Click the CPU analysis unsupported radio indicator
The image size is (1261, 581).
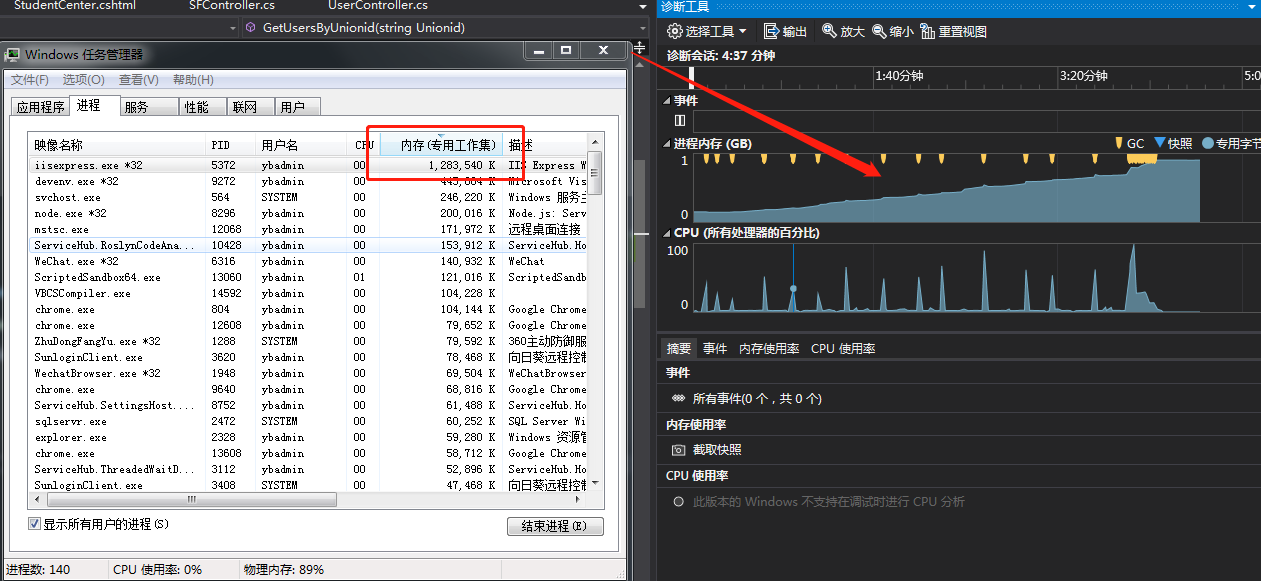pos(679,502)
